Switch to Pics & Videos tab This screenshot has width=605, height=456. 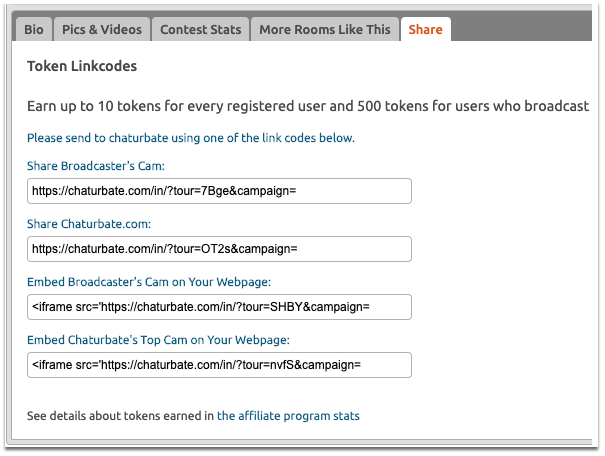point(102,29)
